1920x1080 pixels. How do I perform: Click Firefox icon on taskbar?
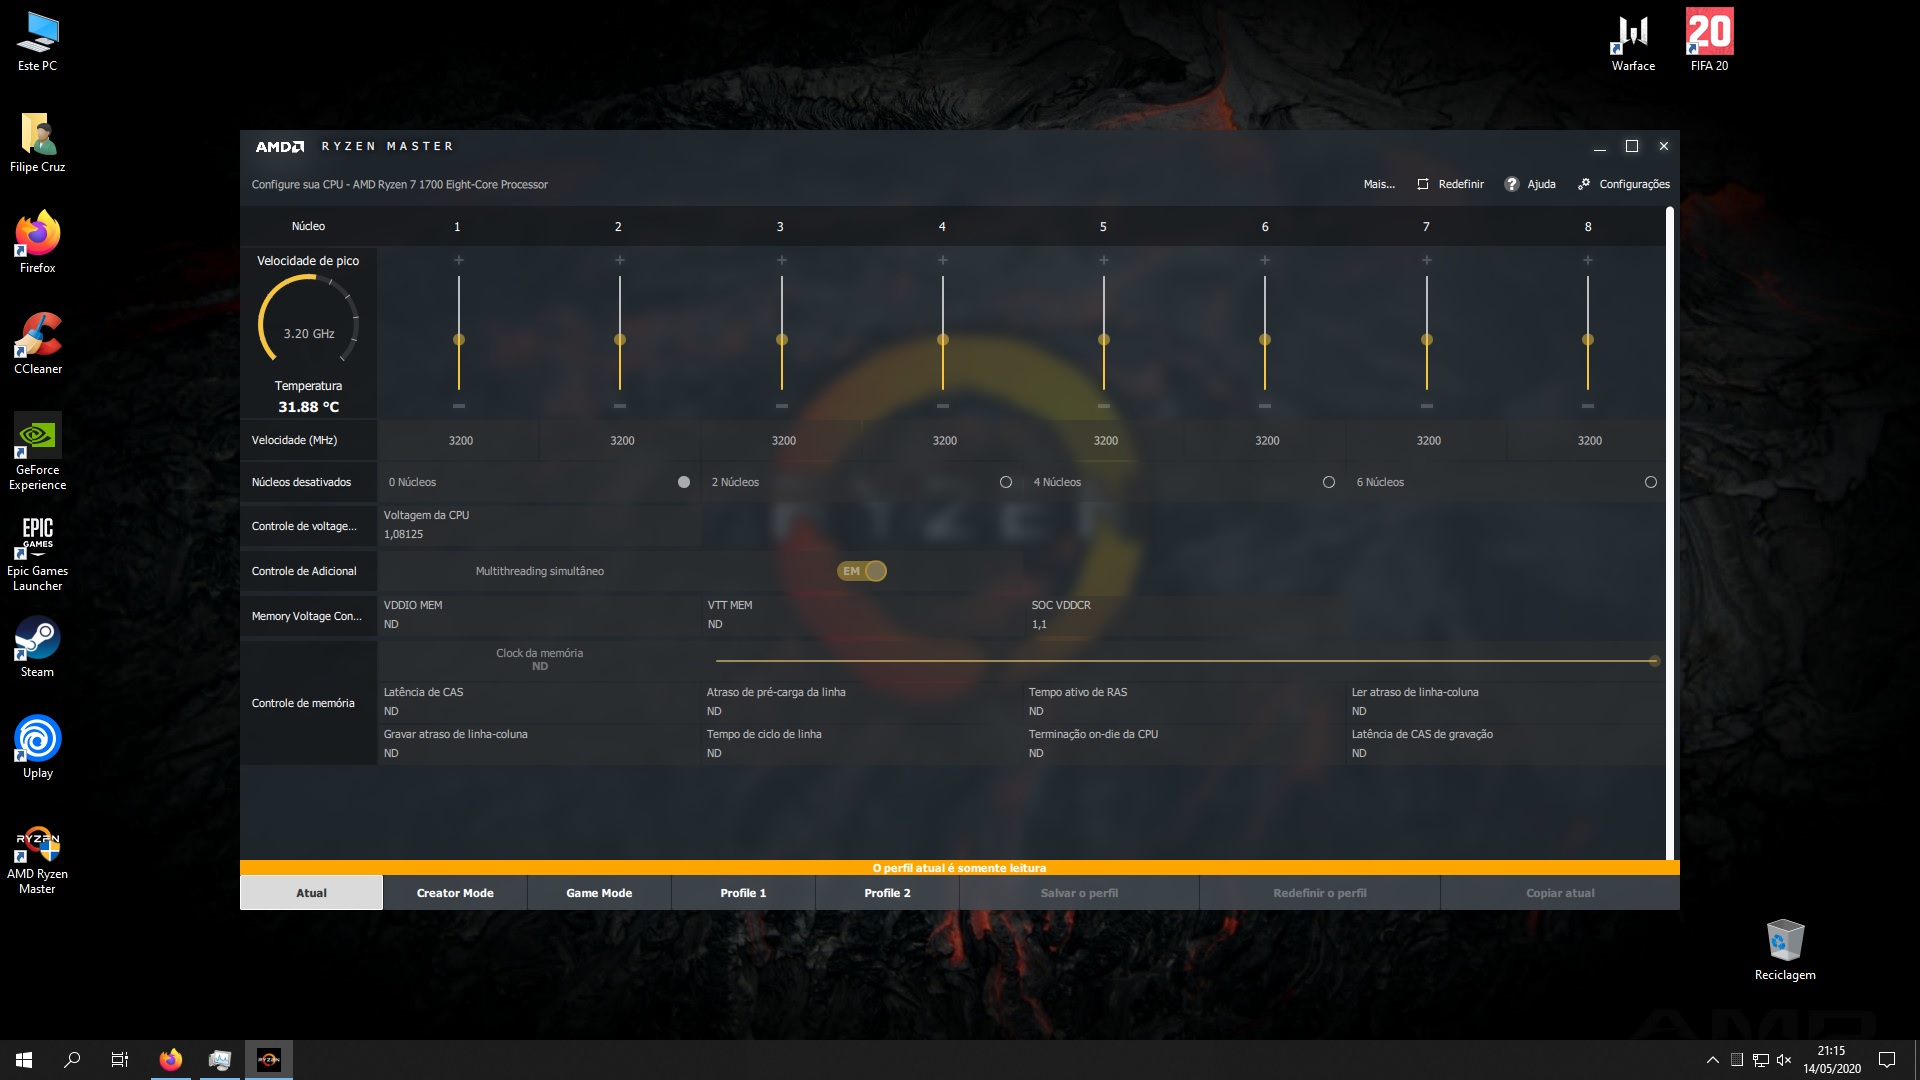coord(171,1060)
